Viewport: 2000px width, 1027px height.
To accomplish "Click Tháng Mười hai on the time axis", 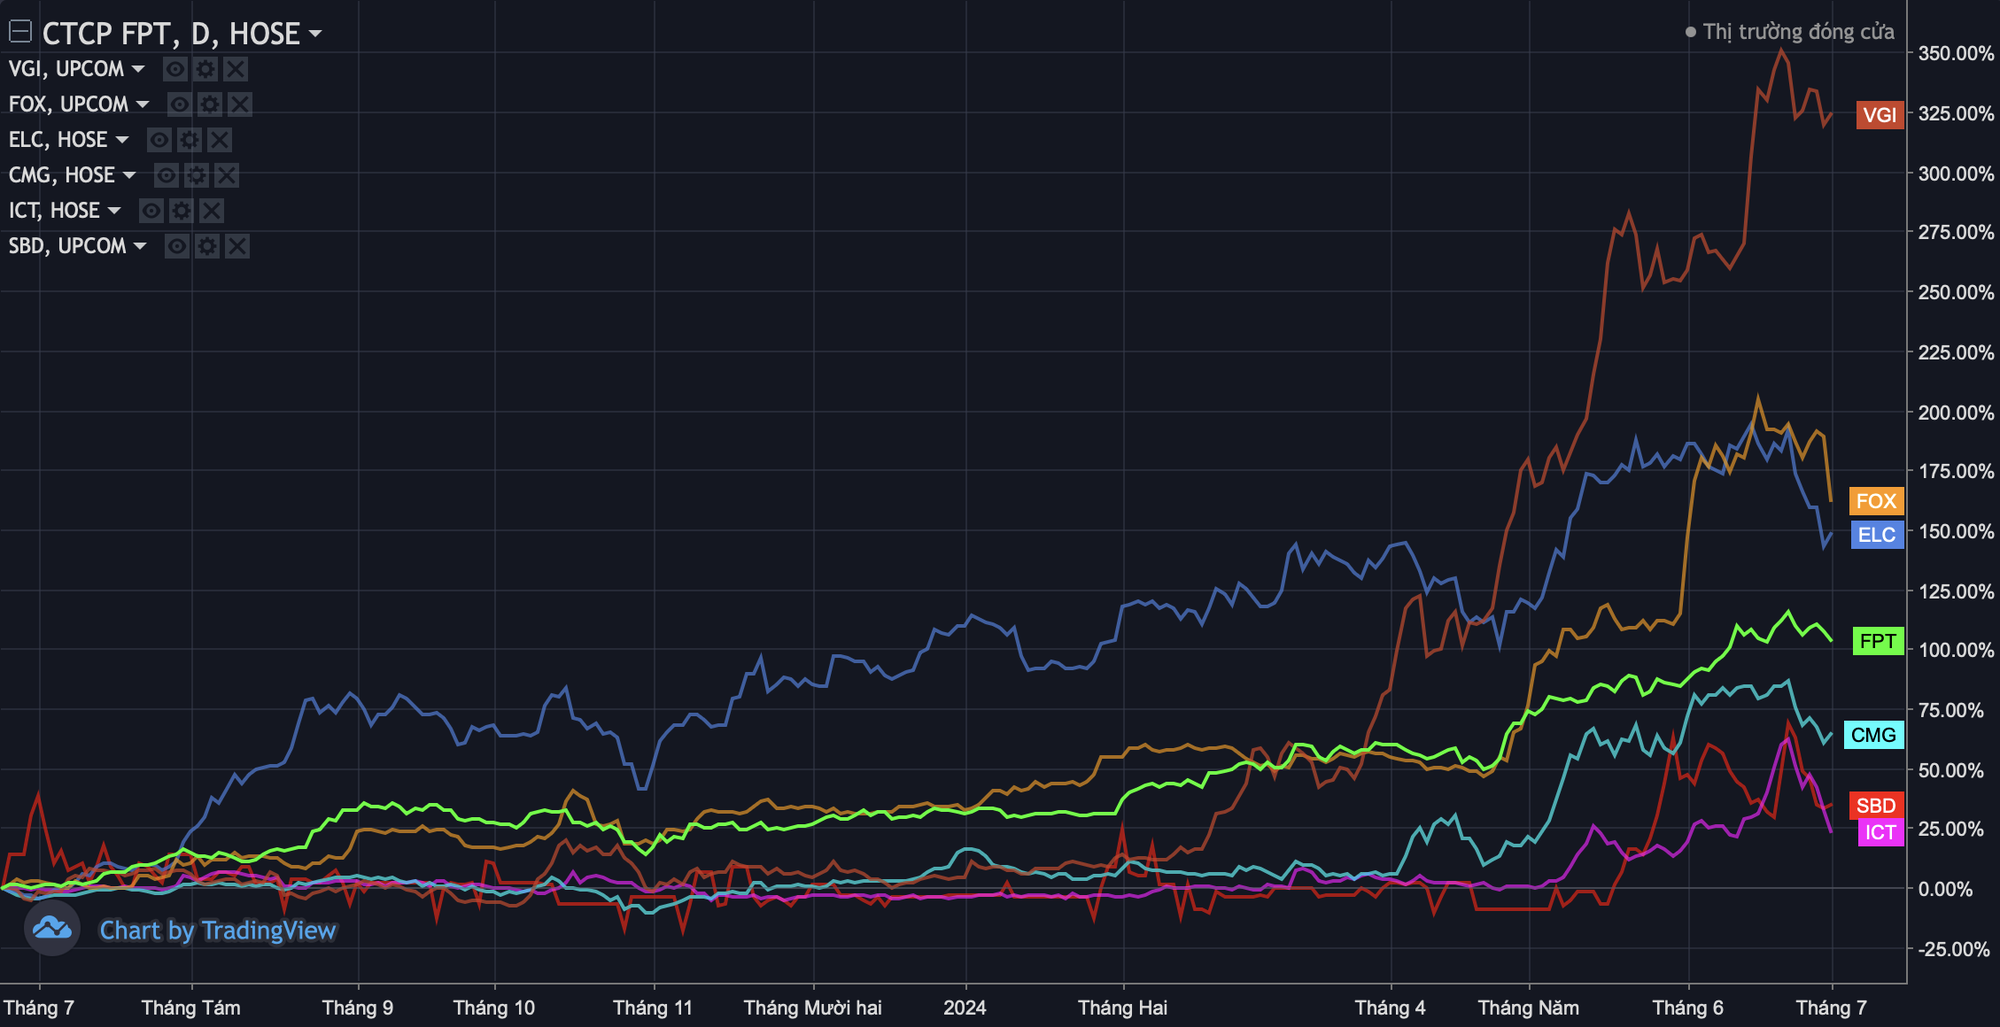I will [x=813, y=1007].
